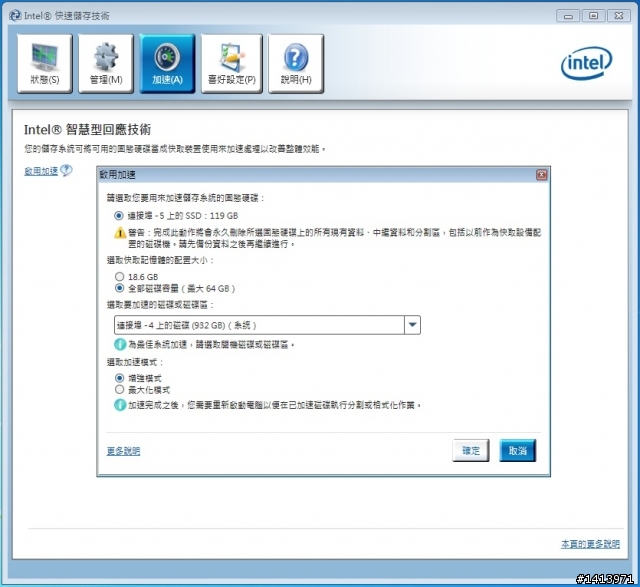Click the 選取加速模式 label
Viewport: 640px width, 587px height.
point(135,362)
